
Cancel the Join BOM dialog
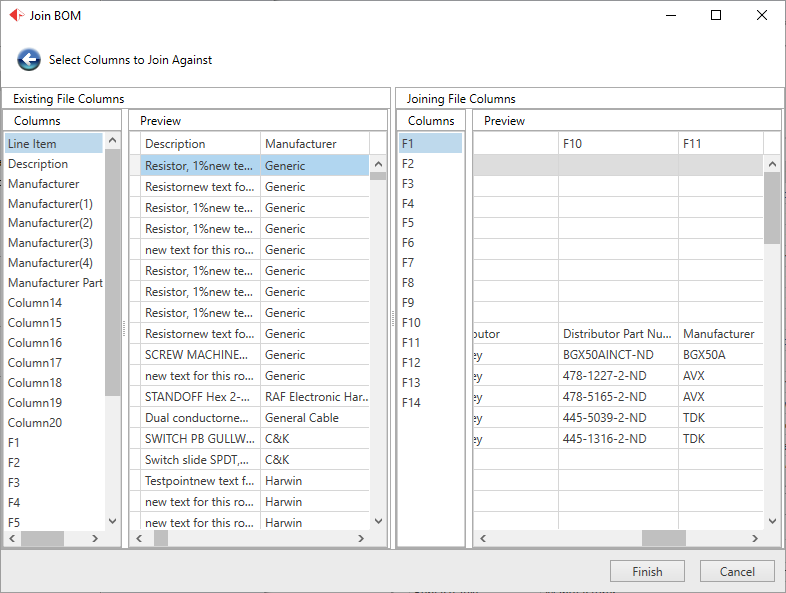pyautogui.click(x=736, y=571)
